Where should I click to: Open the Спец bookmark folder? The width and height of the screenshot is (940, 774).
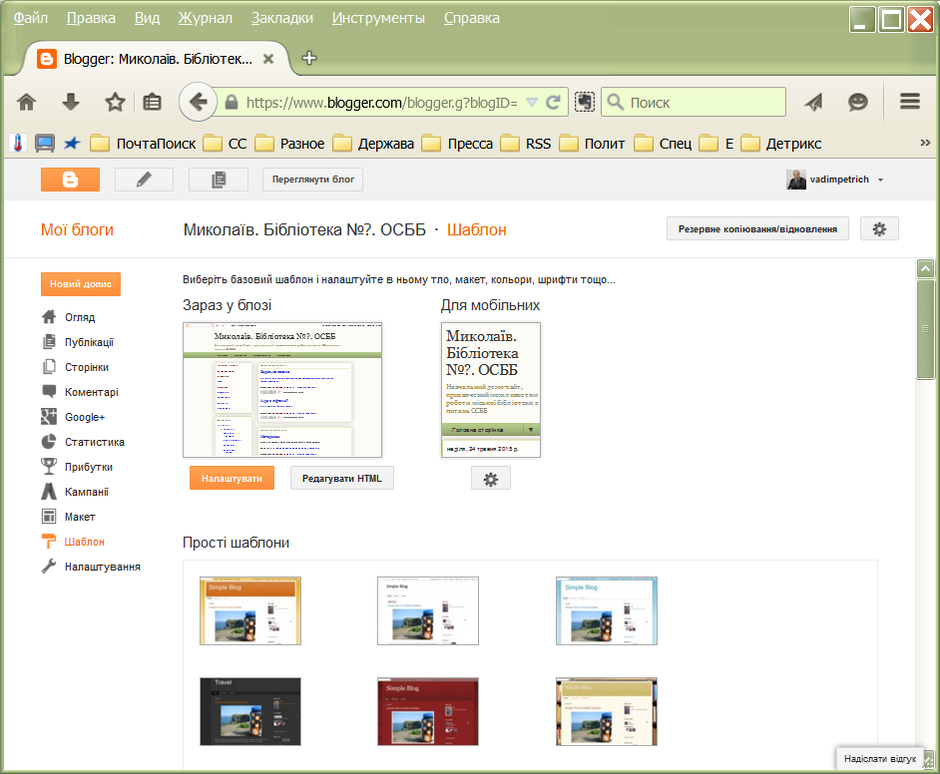pyautogui.click(x=663, y=144)
